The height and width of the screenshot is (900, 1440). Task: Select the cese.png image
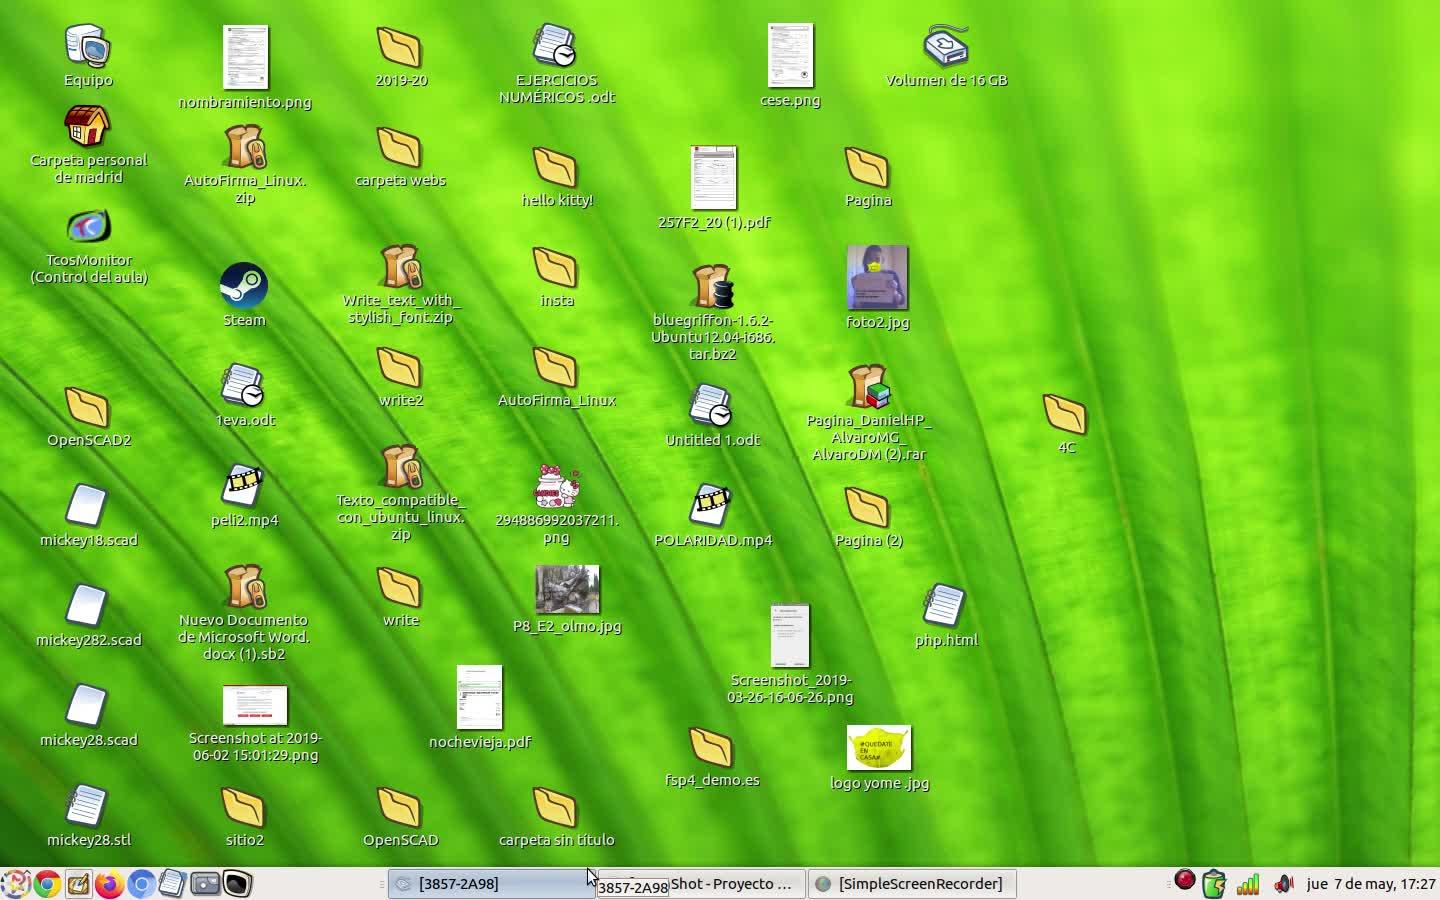click(790, 56)
